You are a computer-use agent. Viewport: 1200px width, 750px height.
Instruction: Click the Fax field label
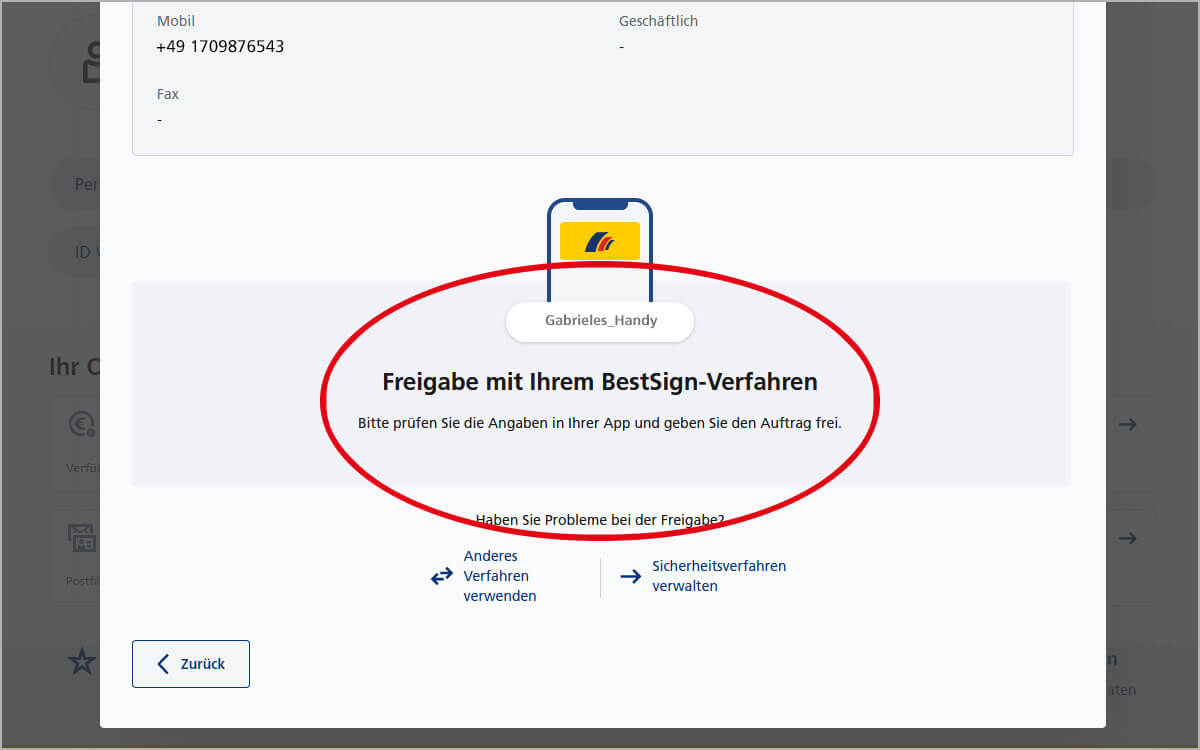[x=168, y=94]
